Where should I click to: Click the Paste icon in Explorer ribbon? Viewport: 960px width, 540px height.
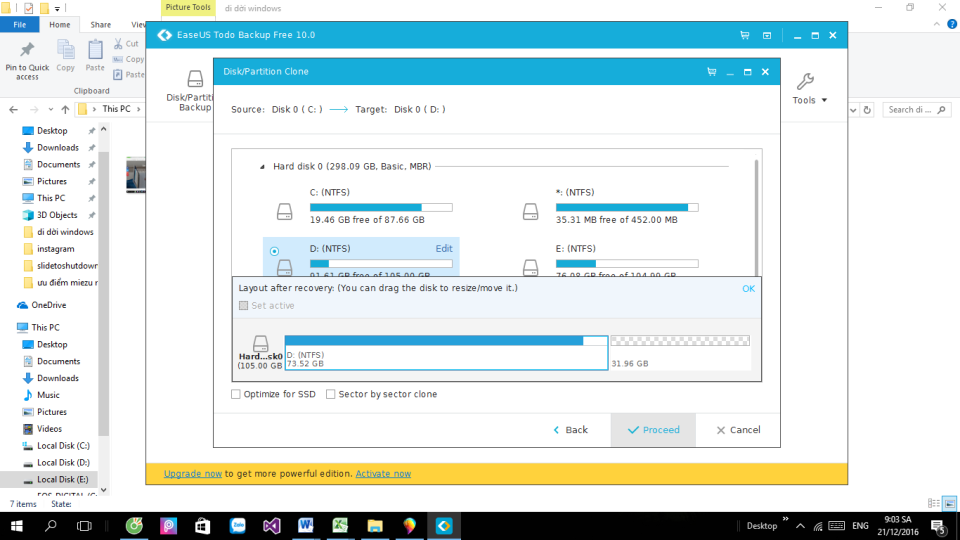pos(95,50)
